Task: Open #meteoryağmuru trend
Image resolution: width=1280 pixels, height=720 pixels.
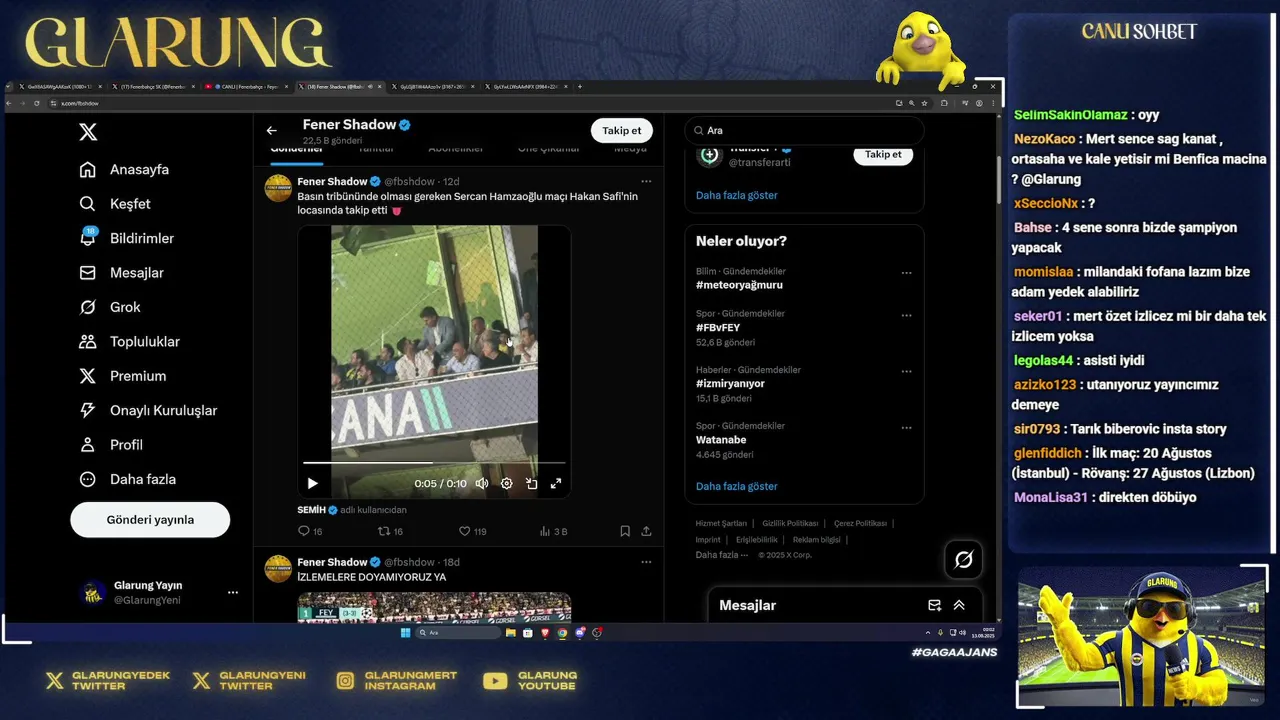Action: tap(739, 285)
